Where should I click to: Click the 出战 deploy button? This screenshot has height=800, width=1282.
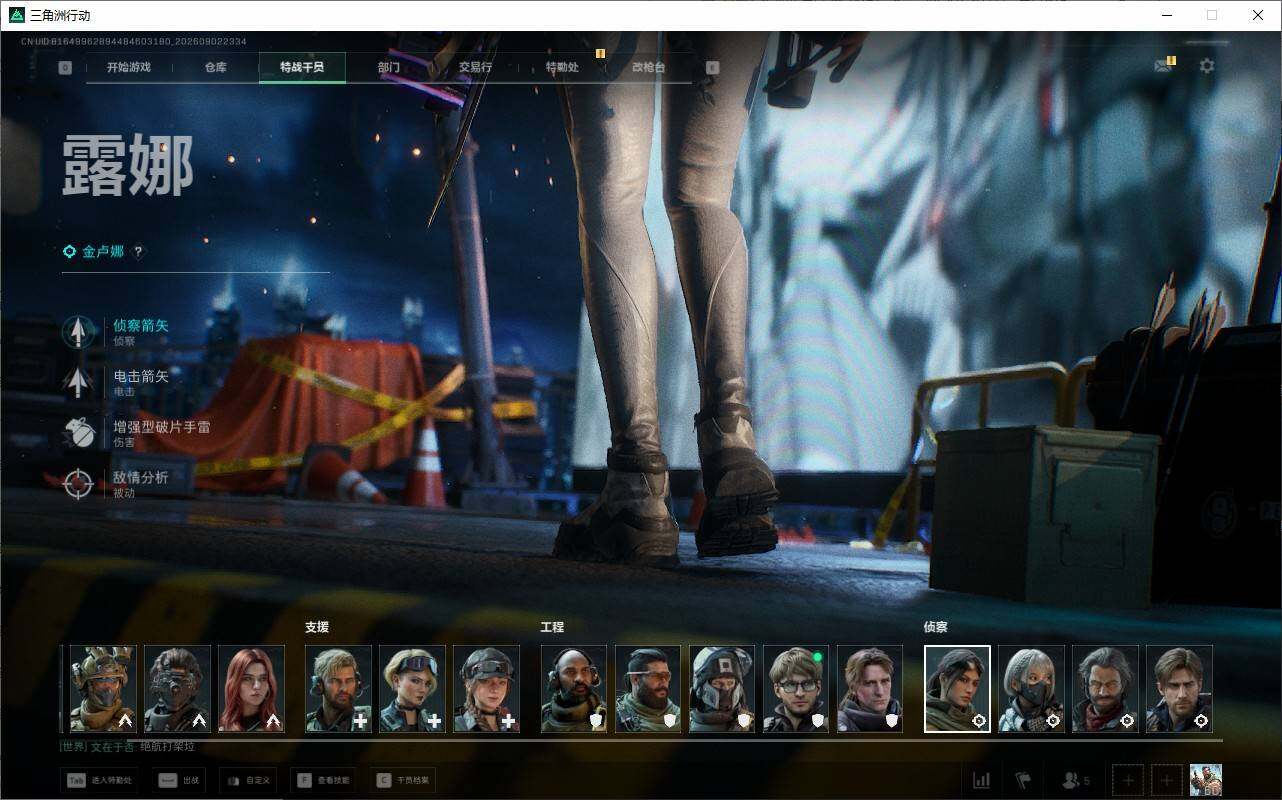point(181,780)
